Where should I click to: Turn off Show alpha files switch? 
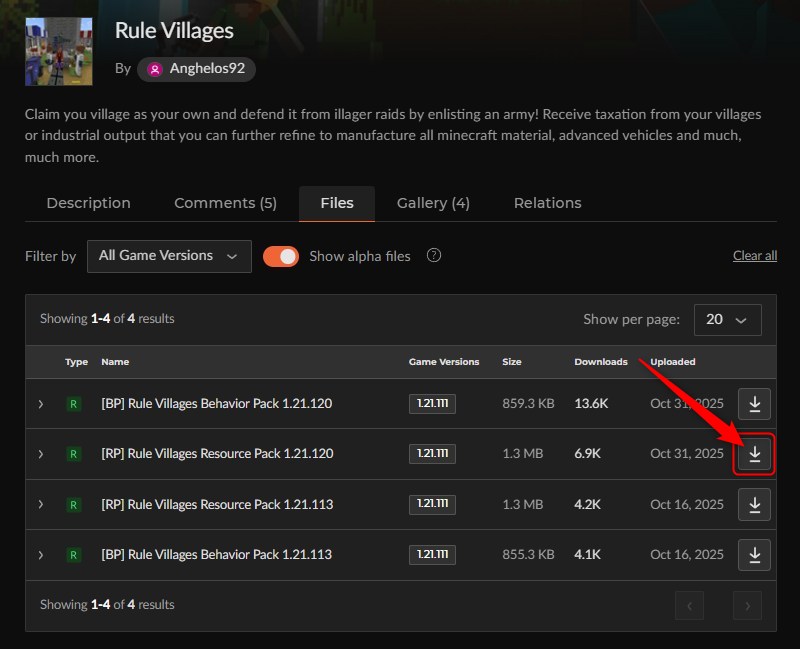tap(281, 256)
